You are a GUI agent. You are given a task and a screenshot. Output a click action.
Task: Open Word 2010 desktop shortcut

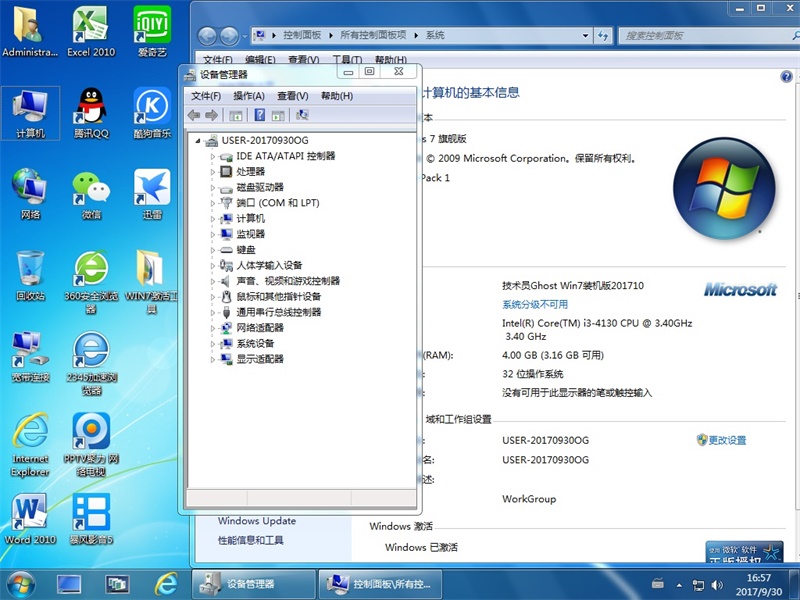[30, 518]
